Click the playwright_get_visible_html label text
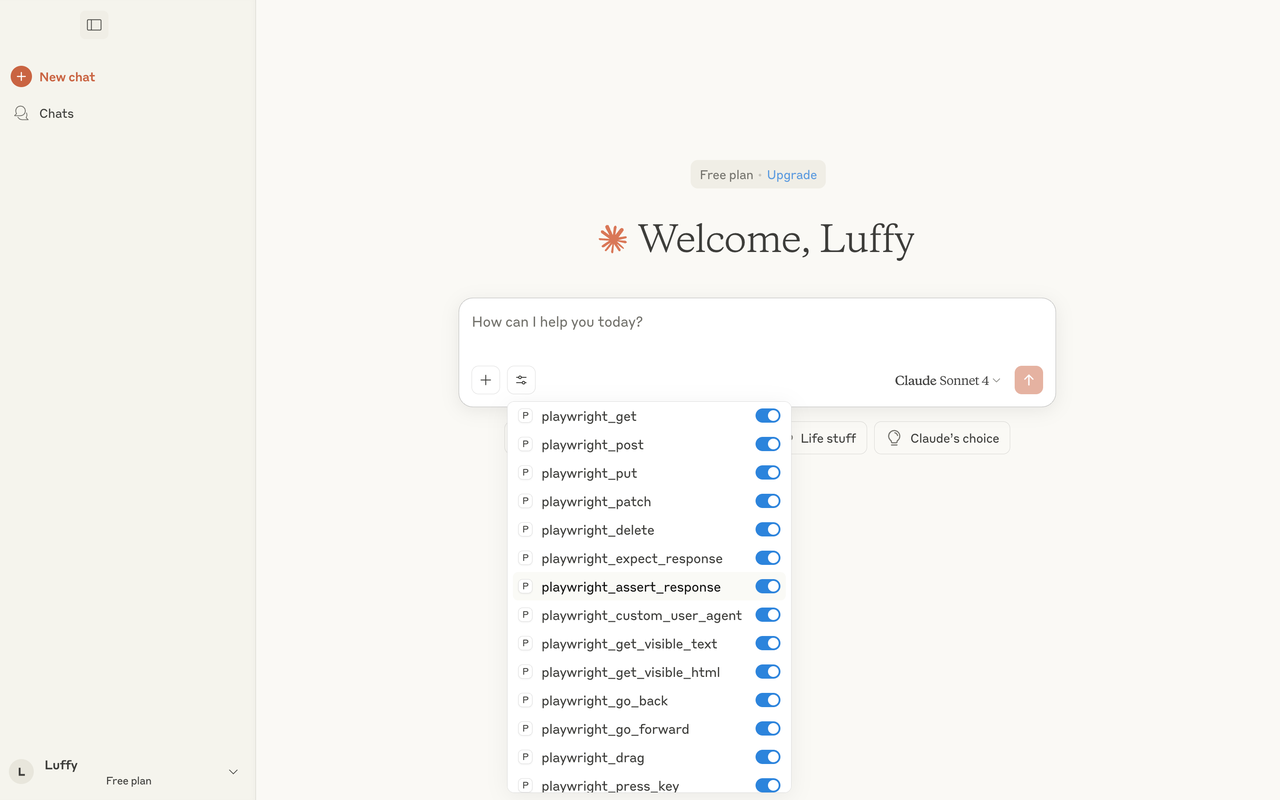1280x800 pixels. (x=630, y=673)
